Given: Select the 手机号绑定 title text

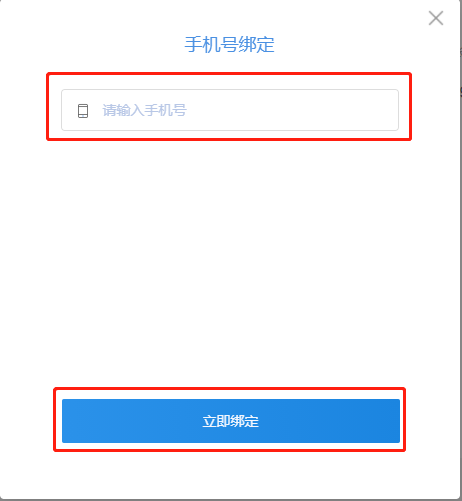Looking at the screenshot, I should tap(230, 44).
